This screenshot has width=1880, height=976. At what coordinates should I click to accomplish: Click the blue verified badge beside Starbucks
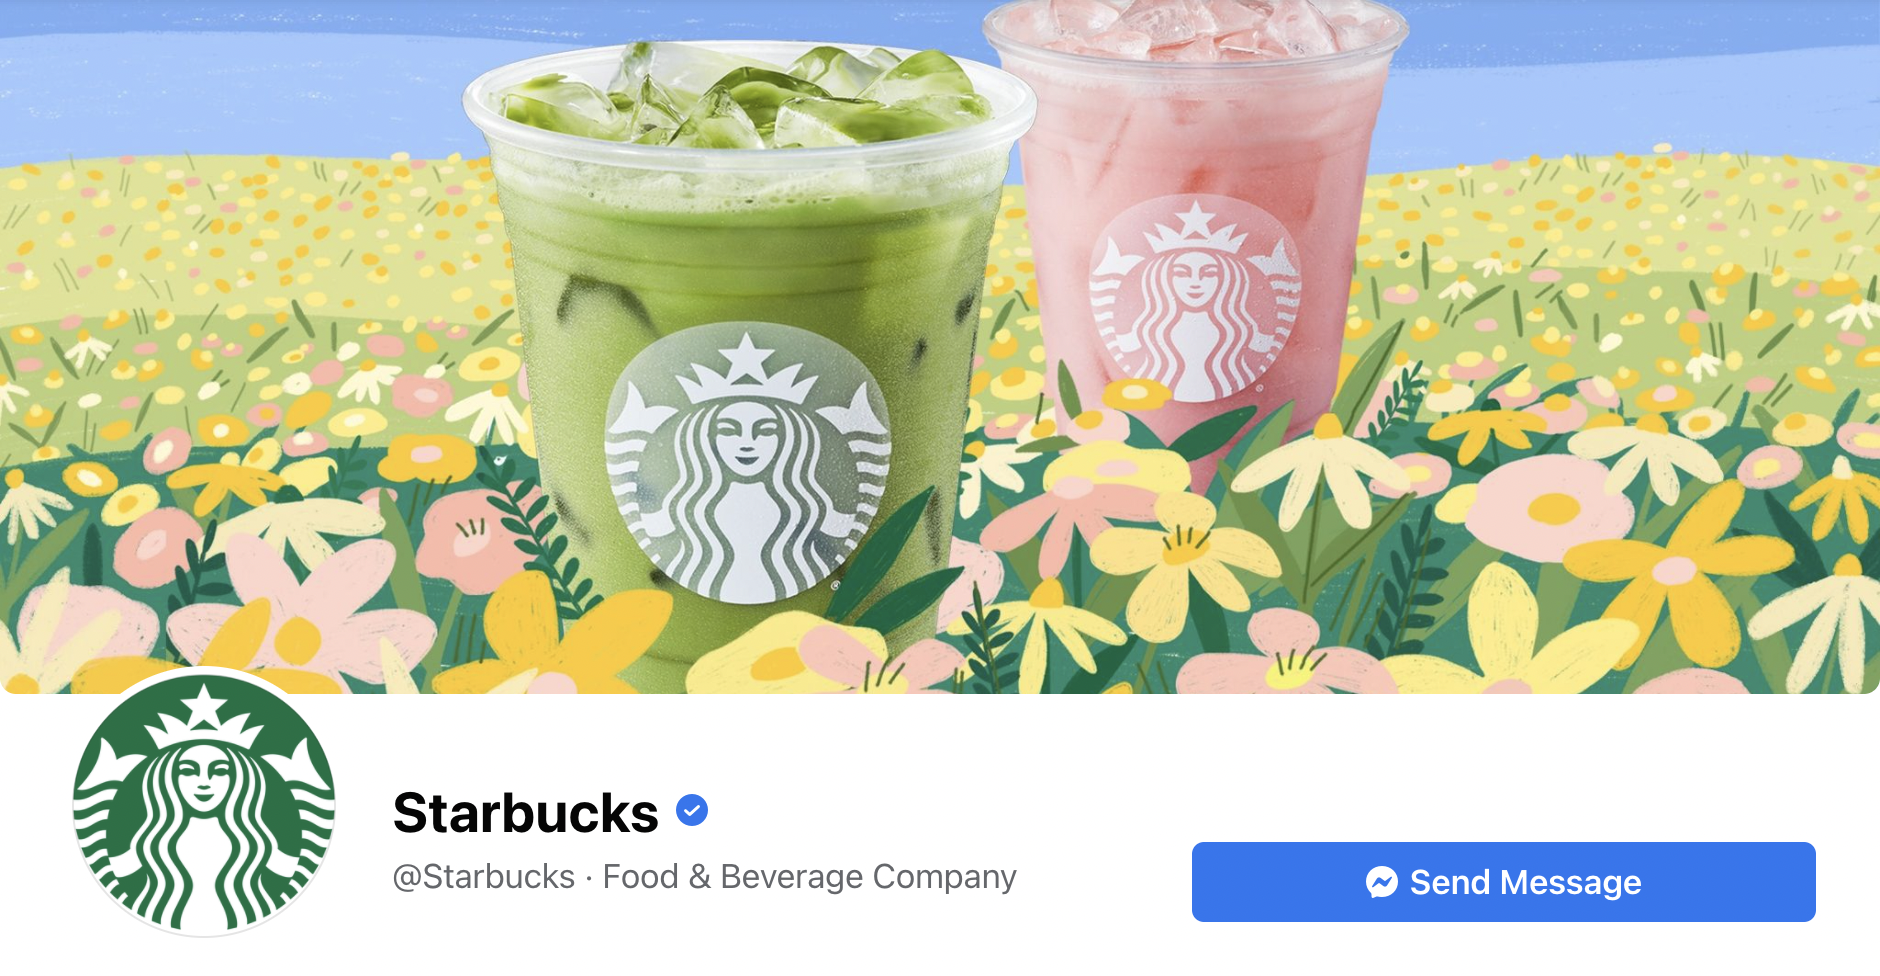[692, 810]
